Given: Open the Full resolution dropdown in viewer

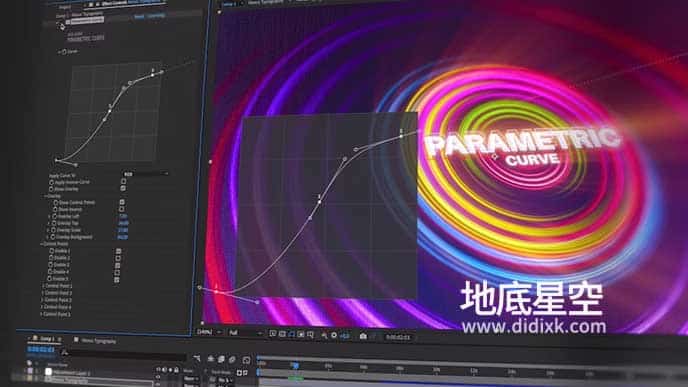Looking at the screenshot, I should coord(245,333).
